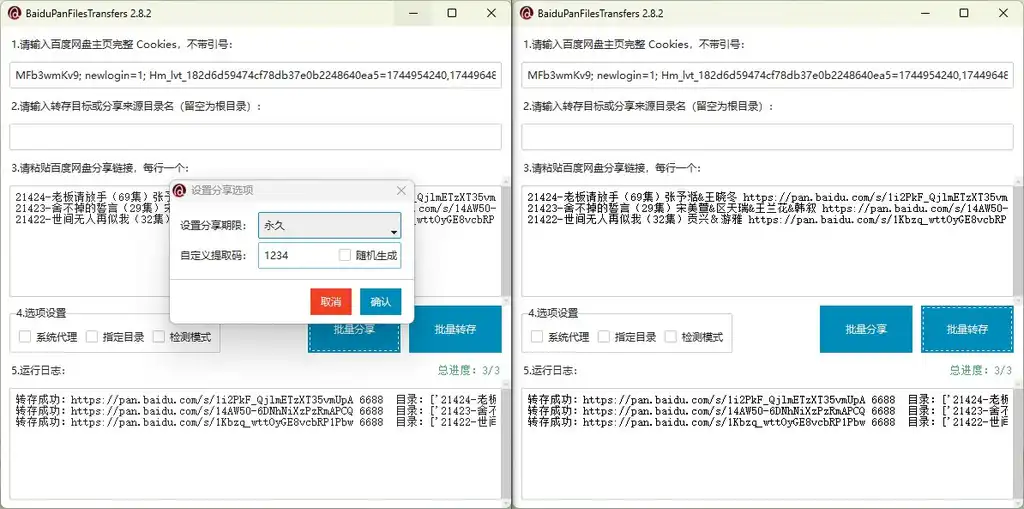Click 批量分享 button in the right window
1024x509 pixels.
pyautogui.click(x=866, y=329)
